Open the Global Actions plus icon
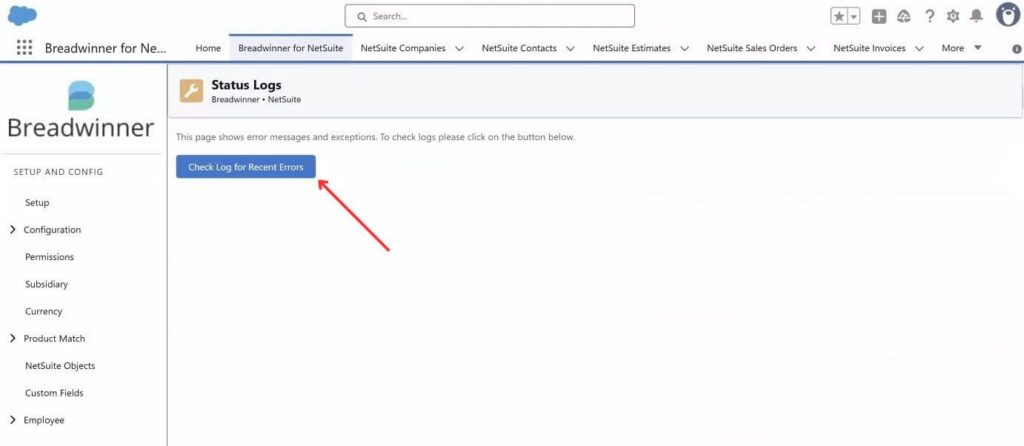Screen dimensions: 1024x446 click(x=879, y=16)
